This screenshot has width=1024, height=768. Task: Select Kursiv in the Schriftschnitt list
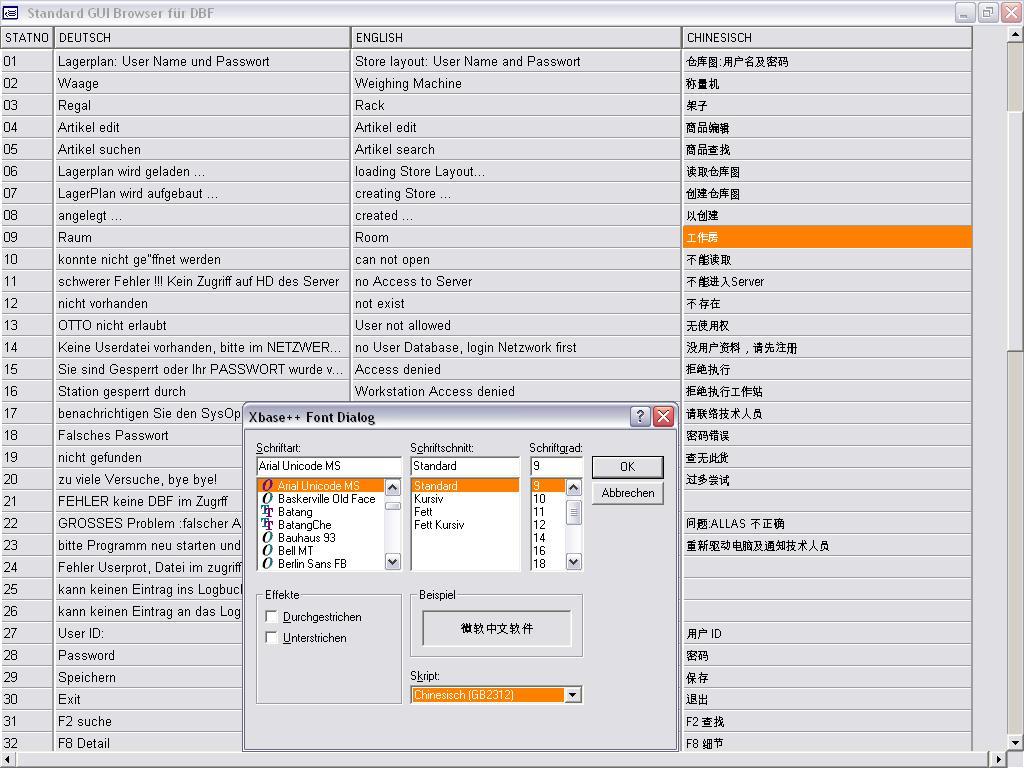[x=430, y=498]
